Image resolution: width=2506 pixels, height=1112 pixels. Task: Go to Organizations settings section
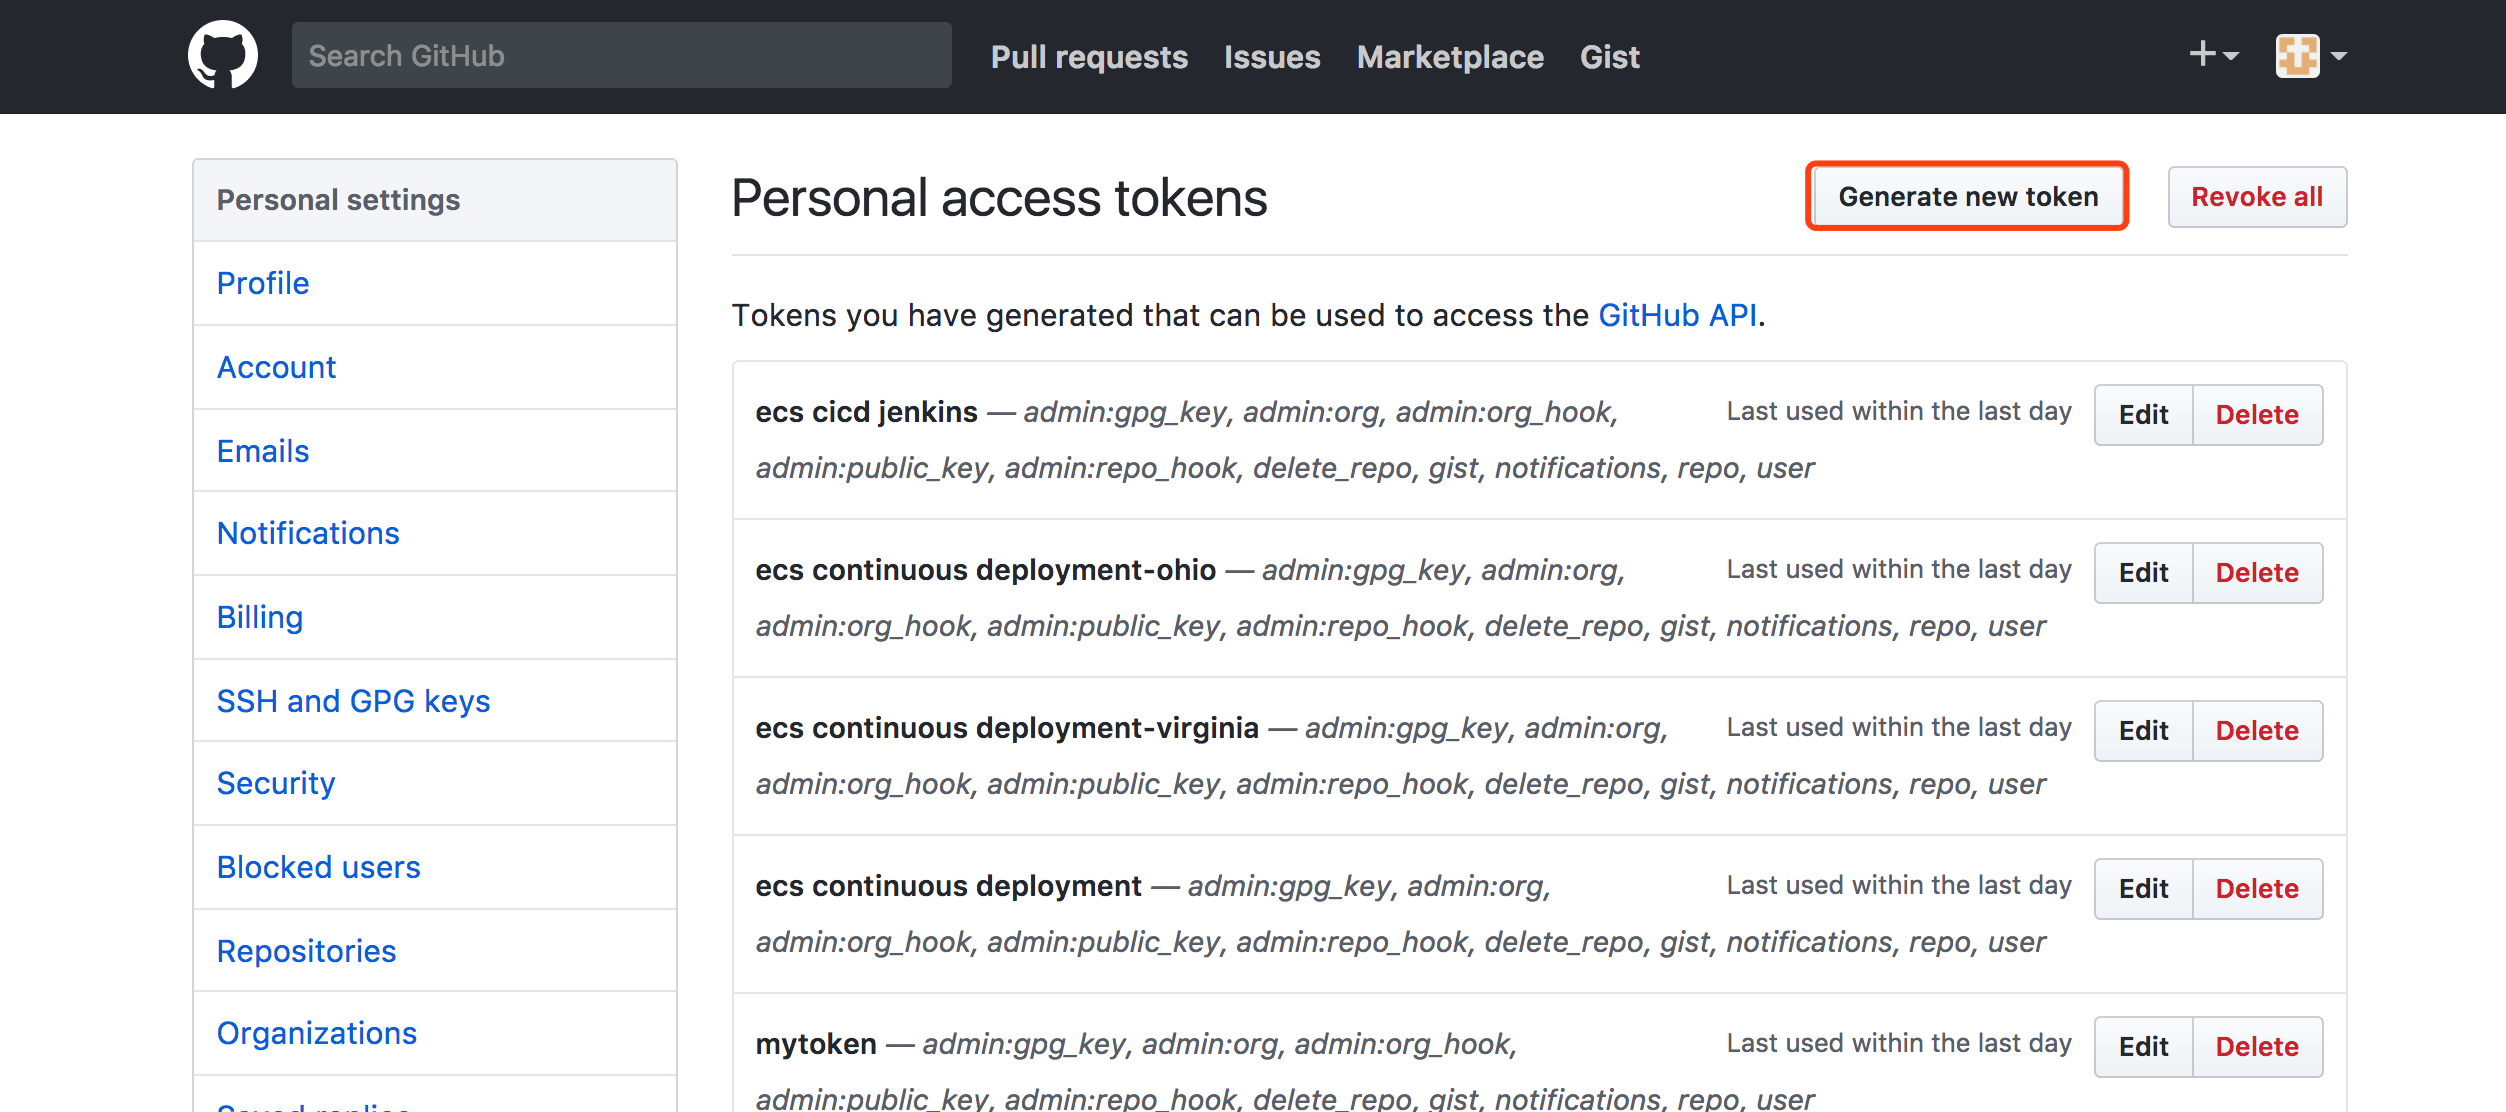(316, 1033)
